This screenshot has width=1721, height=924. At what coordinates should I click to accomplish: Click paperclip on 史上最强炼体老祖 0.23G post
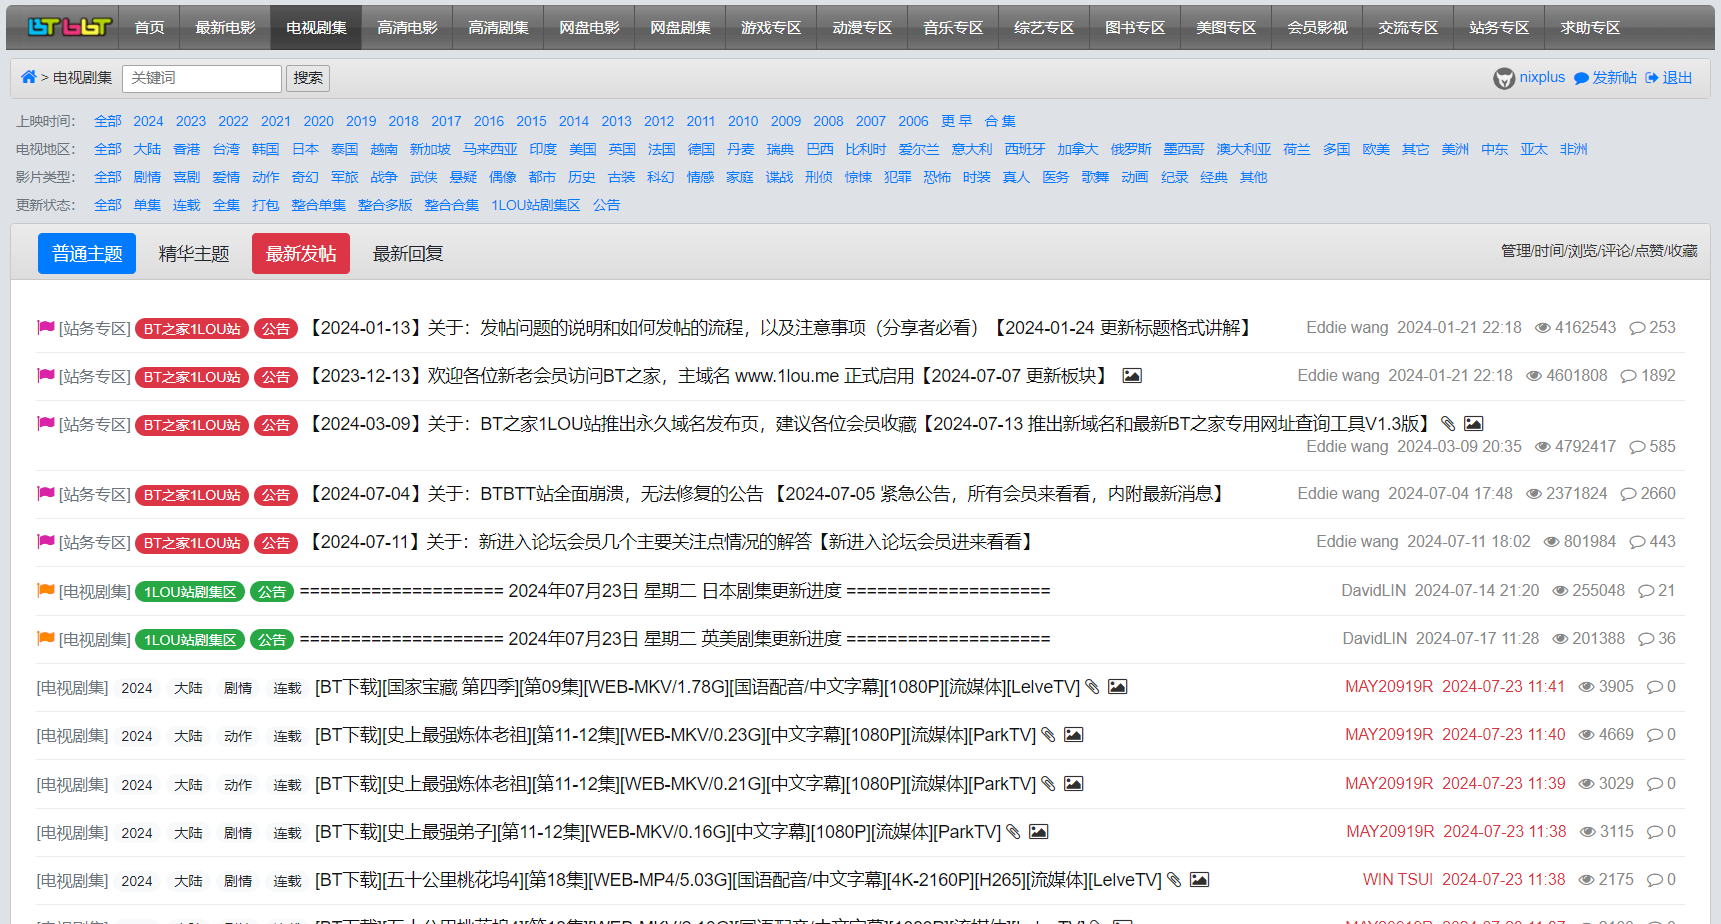(x=1049, y=735)
